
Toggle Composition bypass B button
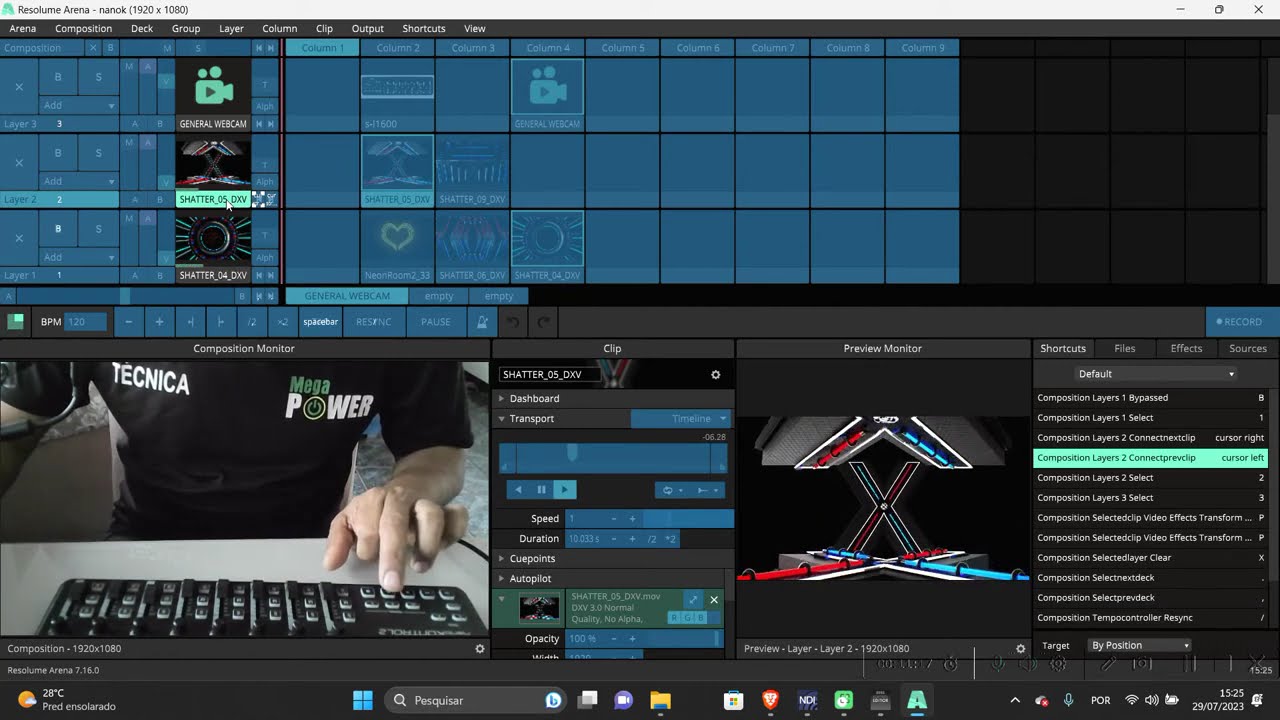[110, 48]
